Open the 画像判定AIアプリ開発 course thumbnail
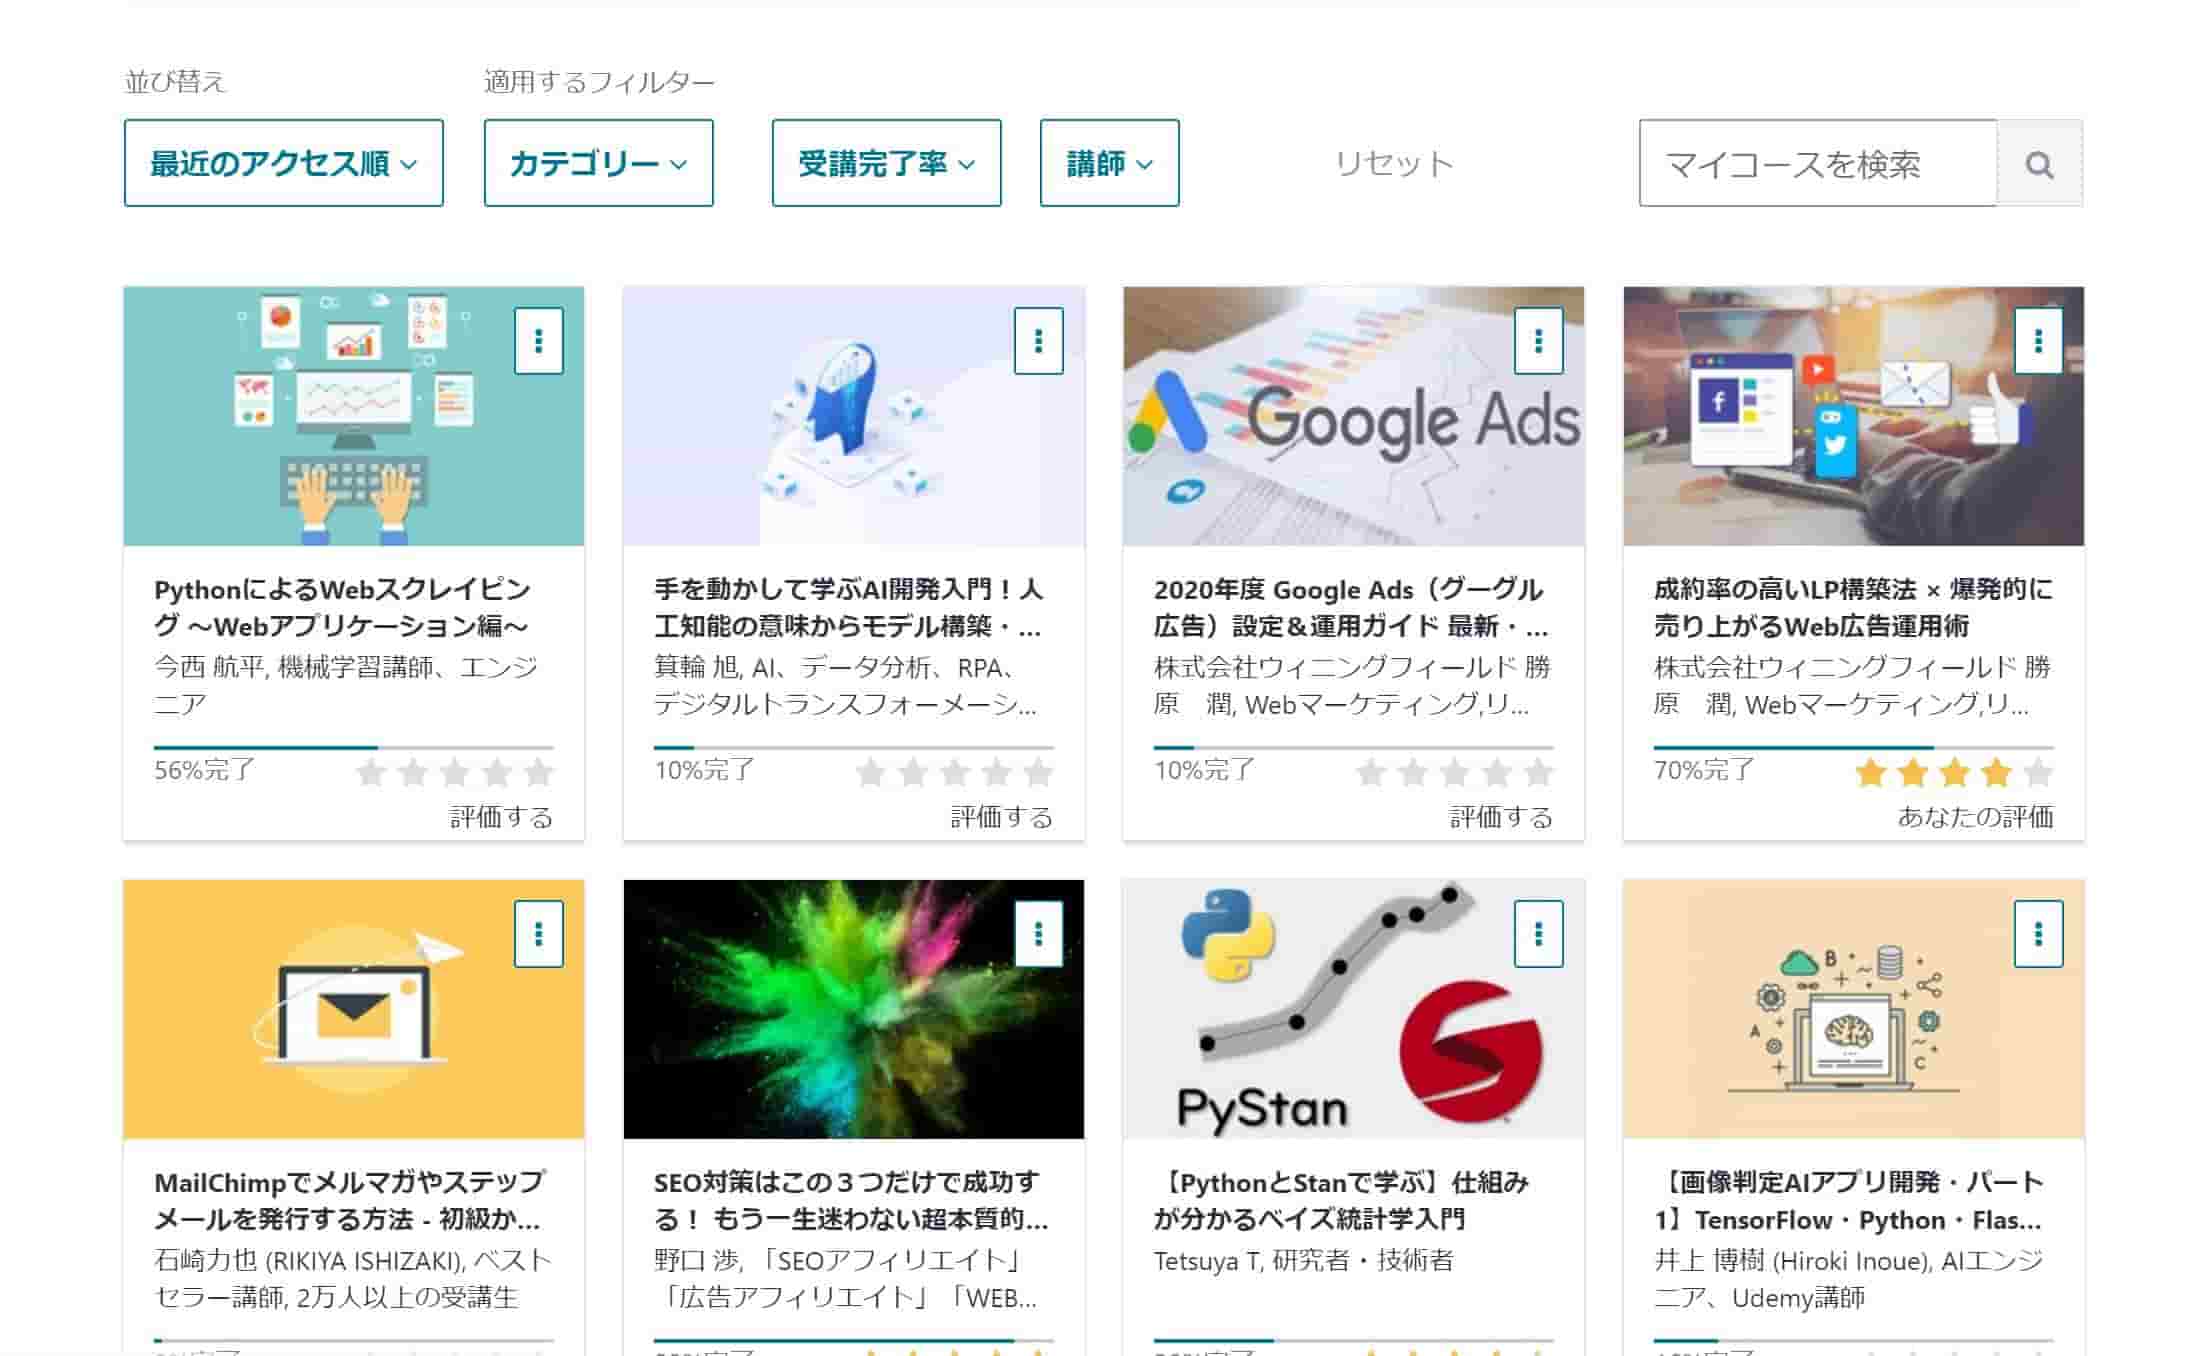The height and width of the screenshot is (1356, 2204). click(x=1854, y=1009)
